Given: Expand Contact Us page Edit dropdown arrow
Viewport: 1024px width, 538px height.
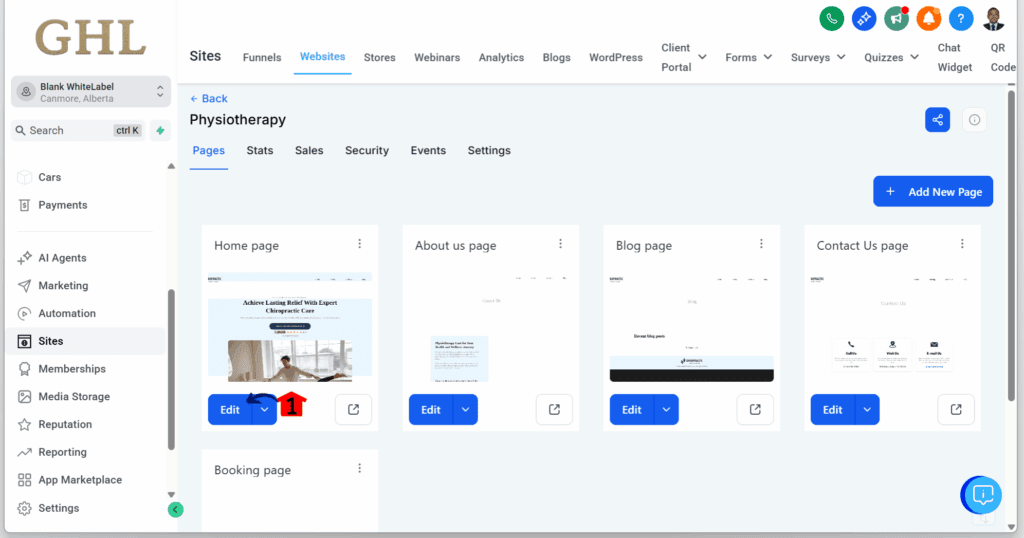Looking at the screenshot, I should pos(867,409).
